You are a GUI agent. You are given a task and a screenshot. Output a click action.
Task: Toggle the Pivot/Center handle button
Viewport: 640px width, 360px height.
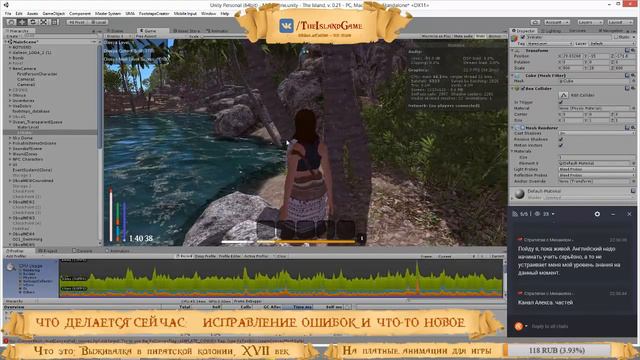(x=77, y=22)
